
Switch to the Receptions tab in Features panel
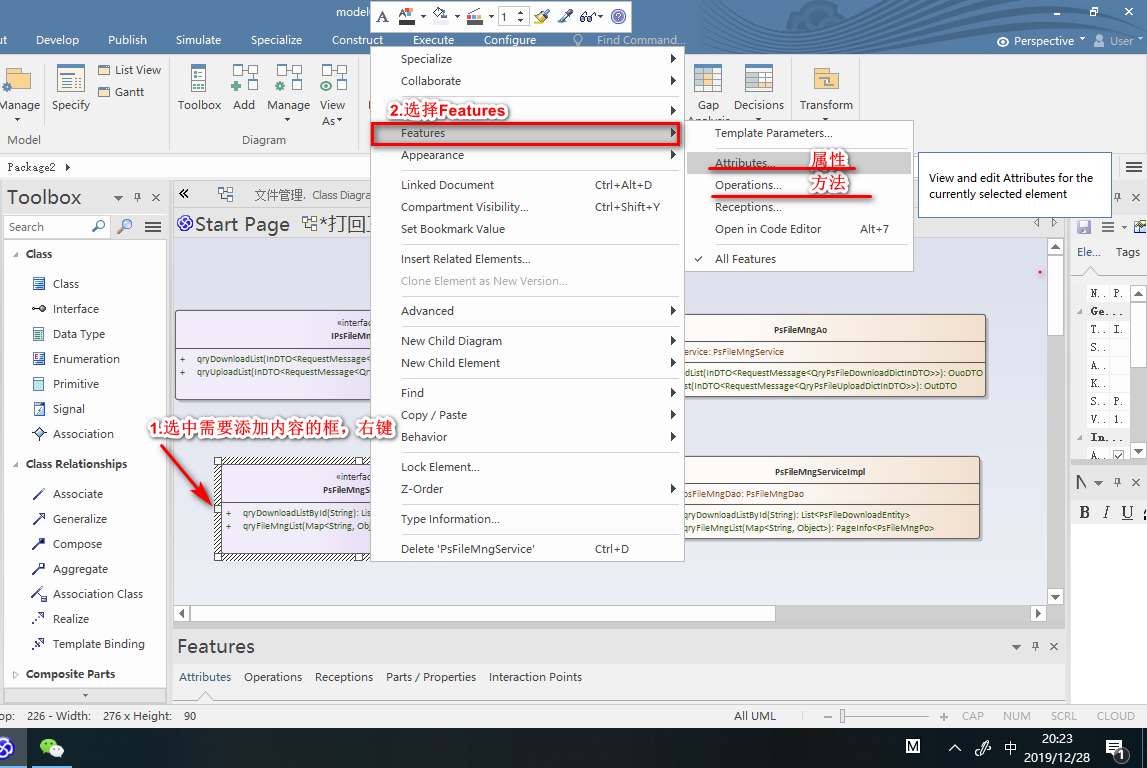(343, 677)
